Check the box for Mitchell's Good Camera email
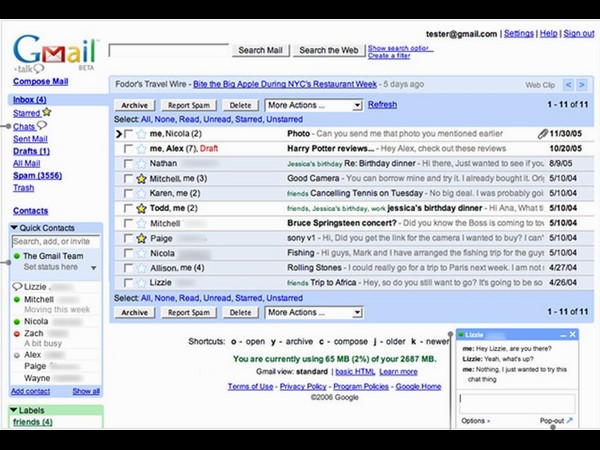This screenshot has width=600, height=450. coord(127,178)
